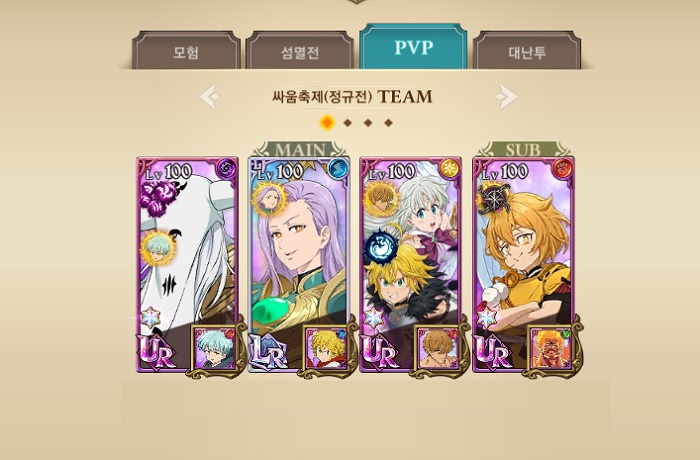Select the fourth team page dot
The height and width of the screenshot is (460, 700).
(x=388, y=123)
